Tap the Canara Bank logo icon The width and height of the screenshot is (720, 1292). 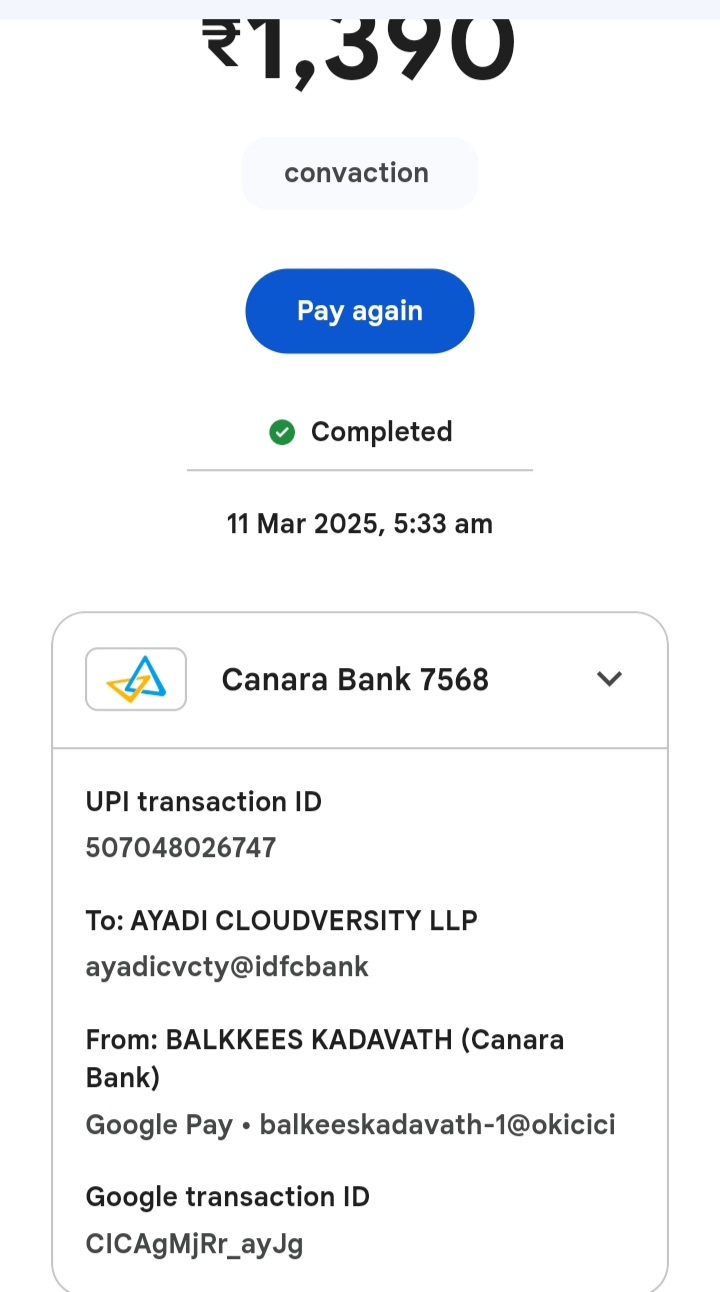pos(136,679)
